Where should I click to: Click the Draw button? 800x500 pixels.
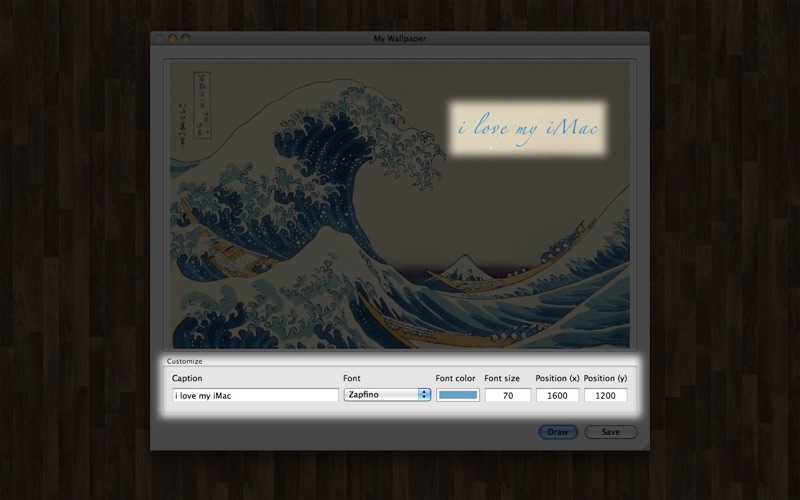[558, 432]
